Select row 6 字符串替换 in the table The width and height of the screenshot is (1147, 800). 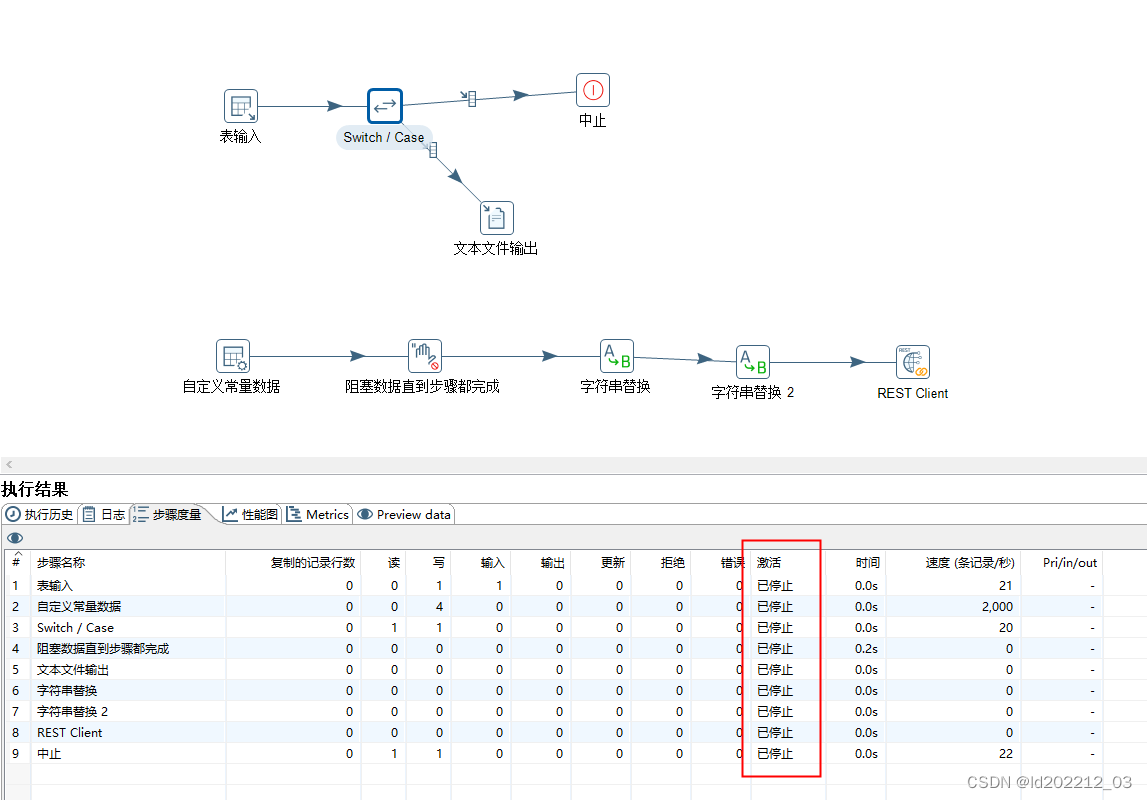(x=552, y=691)
